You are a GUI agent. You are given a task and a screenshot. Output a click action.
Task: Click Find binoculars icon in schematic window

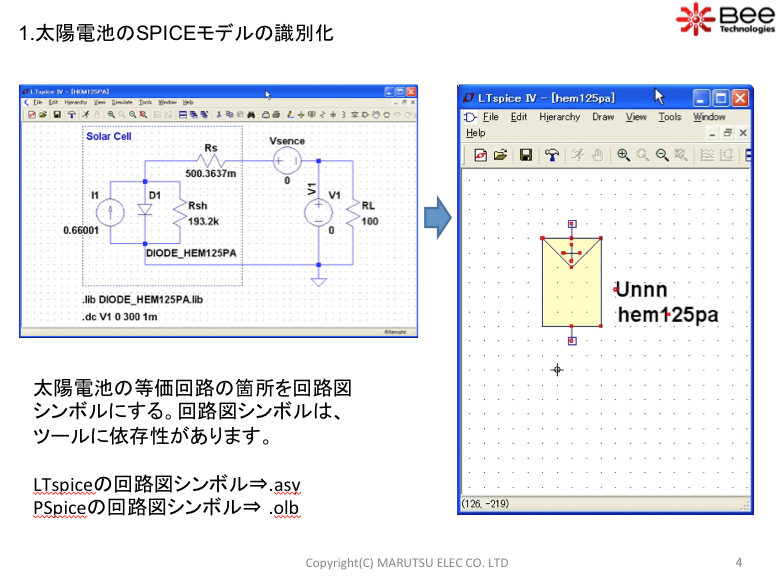pyautogui.click(x=251, y=115)
